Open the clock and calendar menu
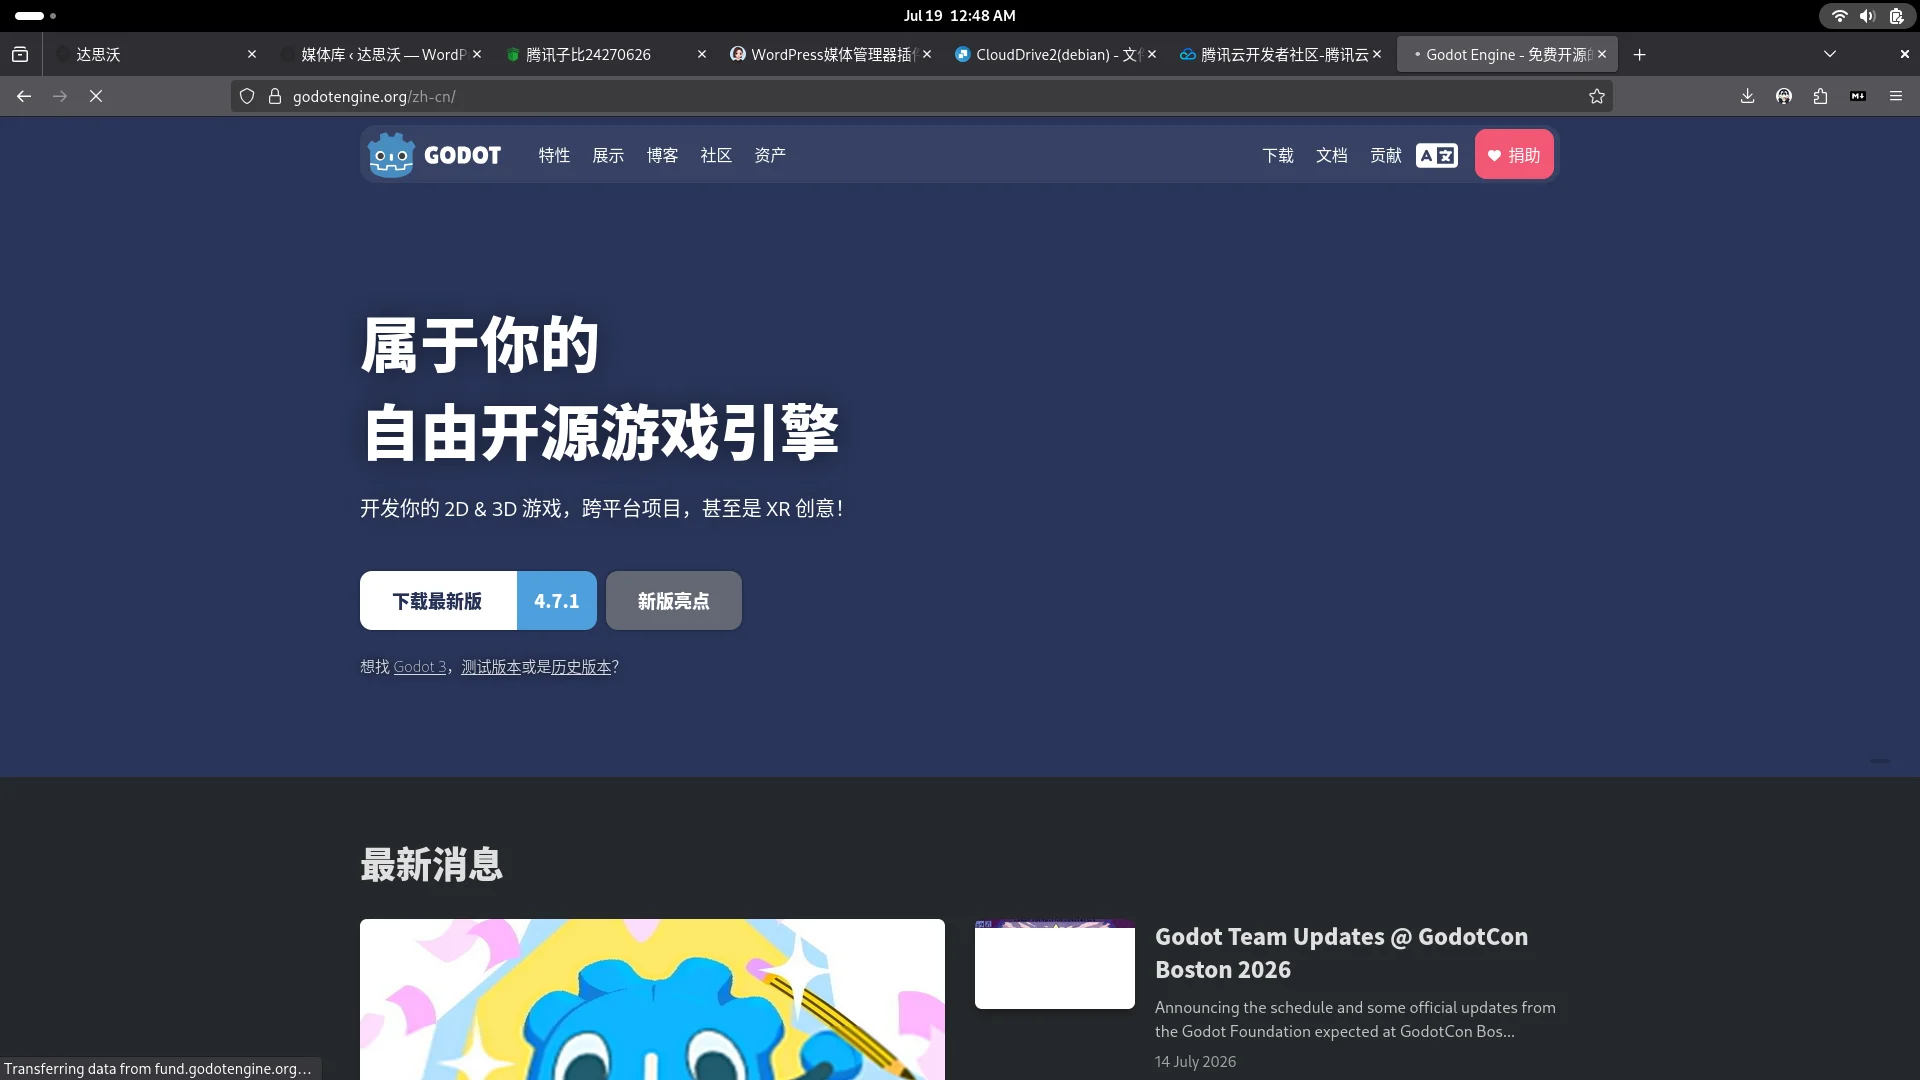Viewport: 1920px width, 1080px height. 959,16
